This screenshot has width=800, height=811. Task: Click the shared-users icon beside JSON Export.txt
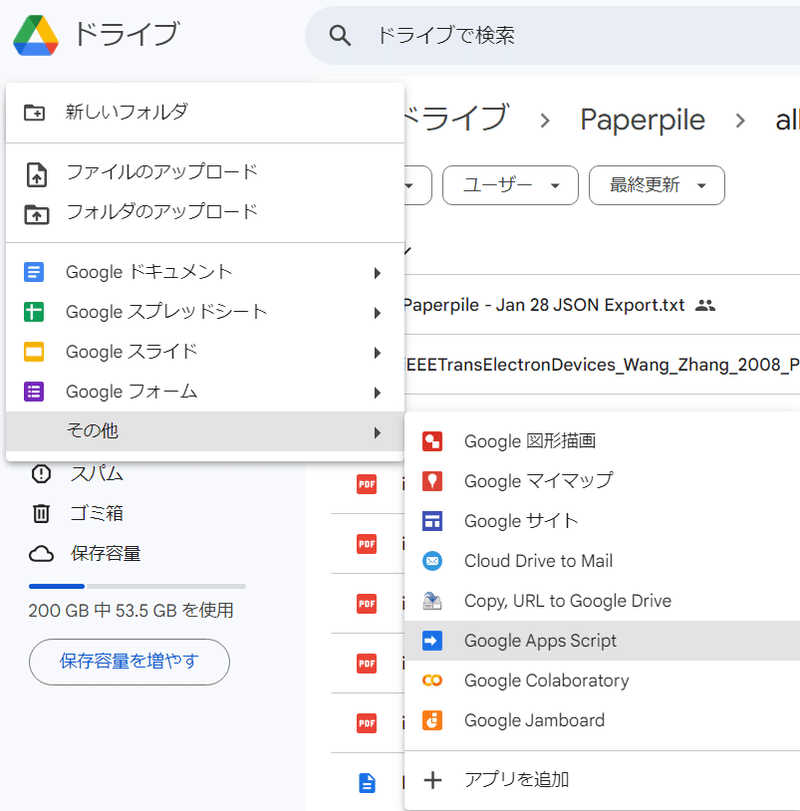point(705,306)
